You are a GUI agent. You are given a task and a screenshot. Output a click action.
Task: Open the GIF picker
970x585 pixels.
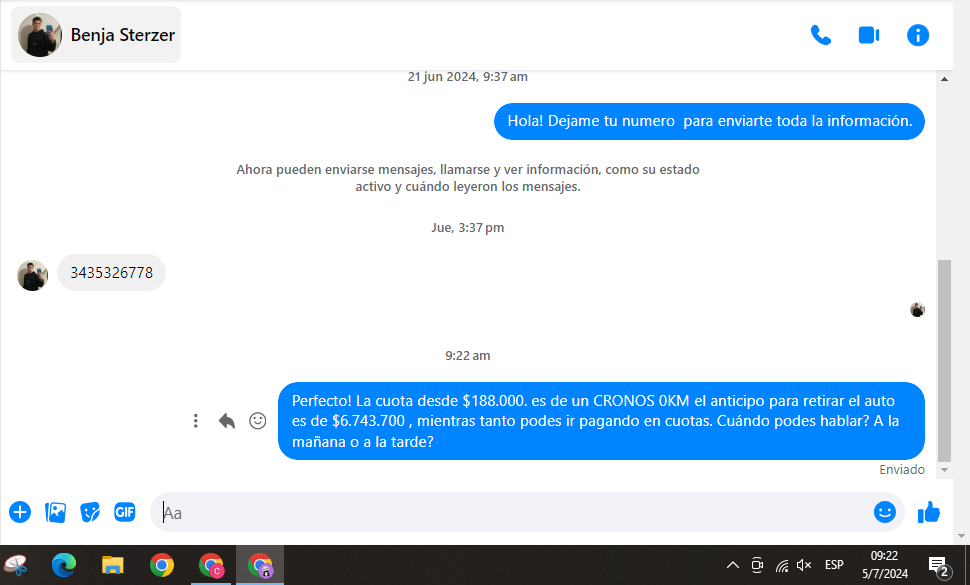(x=124, y=512)
